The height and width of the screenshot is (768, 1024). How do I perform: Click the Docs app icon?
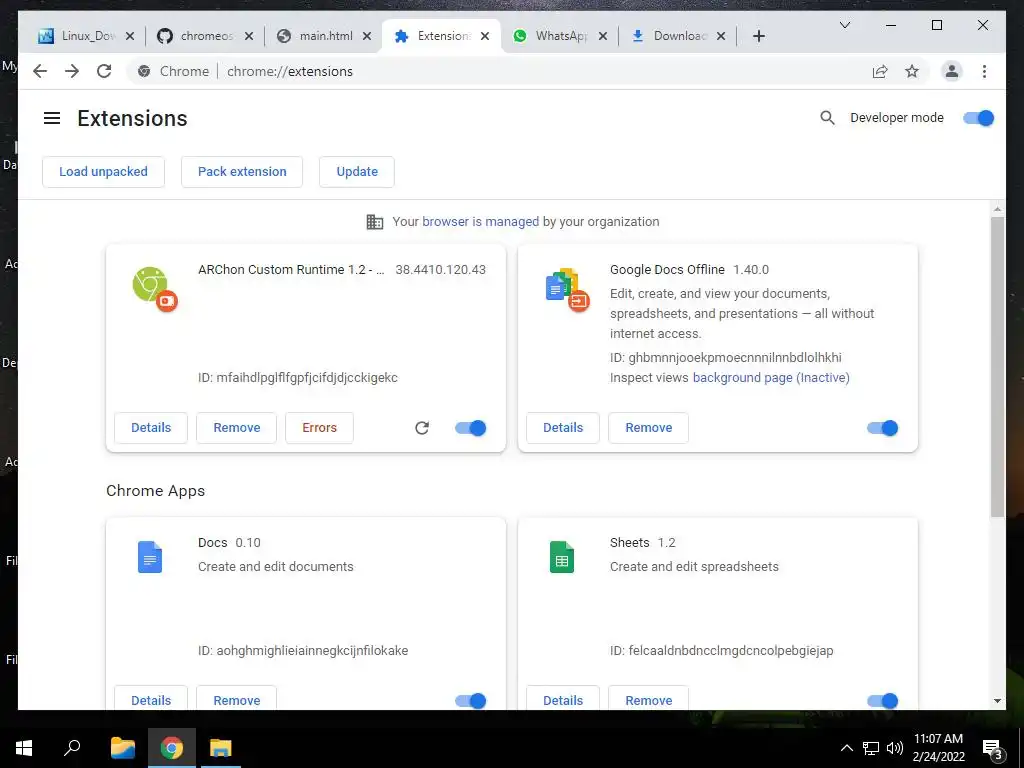coord(150,557)
